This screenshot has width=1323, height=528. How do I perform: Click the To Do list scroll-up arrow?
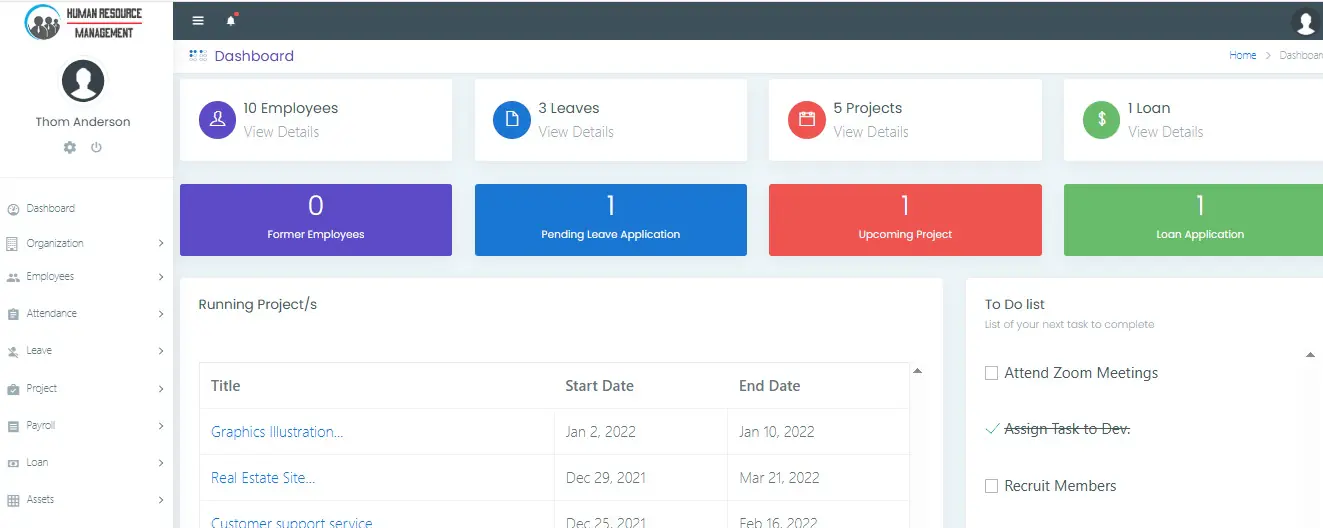1310,355
